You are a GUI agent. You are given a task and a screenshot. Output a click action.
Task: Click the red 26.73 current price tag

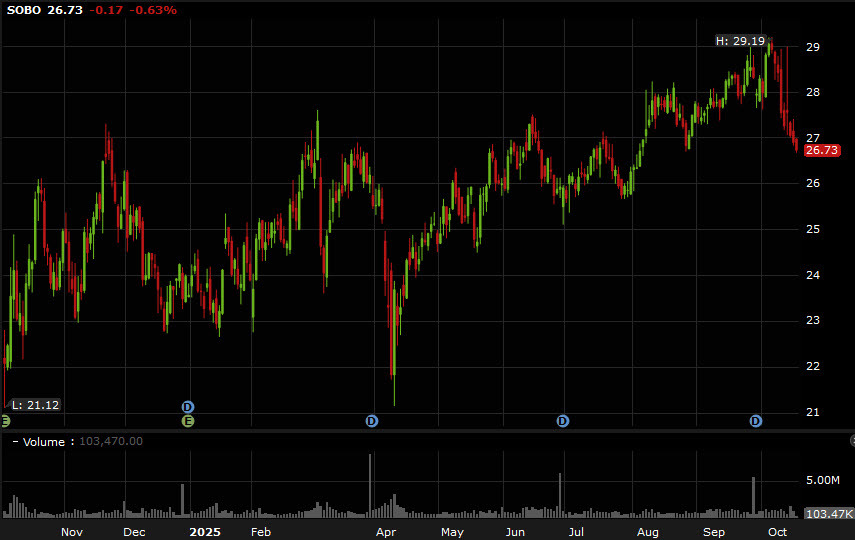[x=822, y=150]
